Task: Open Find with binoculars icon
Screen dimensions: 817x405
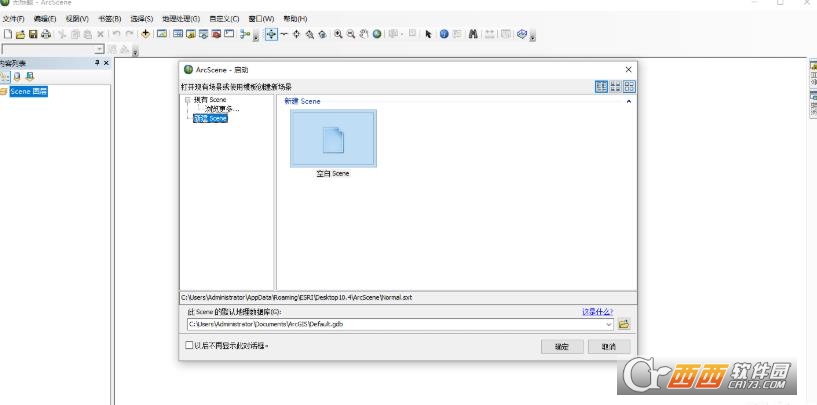Action: [x=473, y=34]
